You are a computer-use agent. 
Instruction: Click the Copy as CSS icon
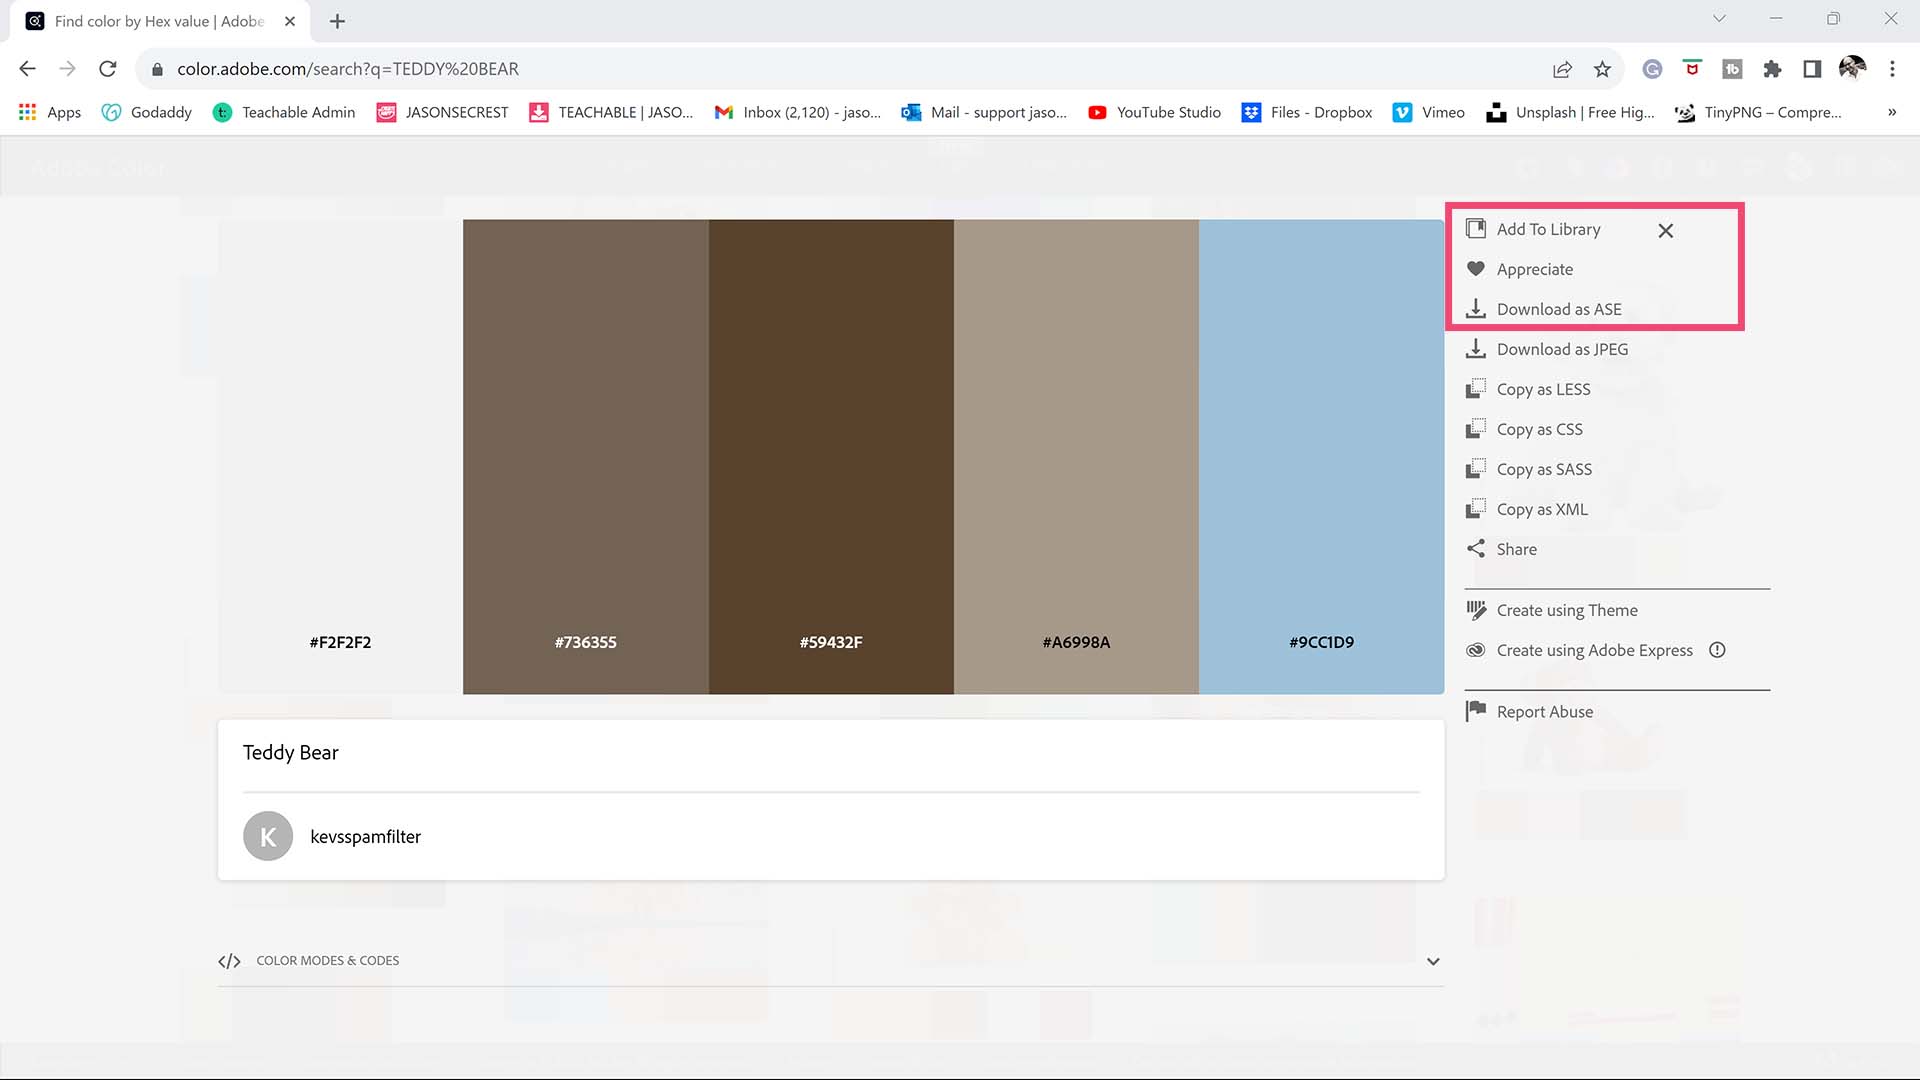point(1475,429)
